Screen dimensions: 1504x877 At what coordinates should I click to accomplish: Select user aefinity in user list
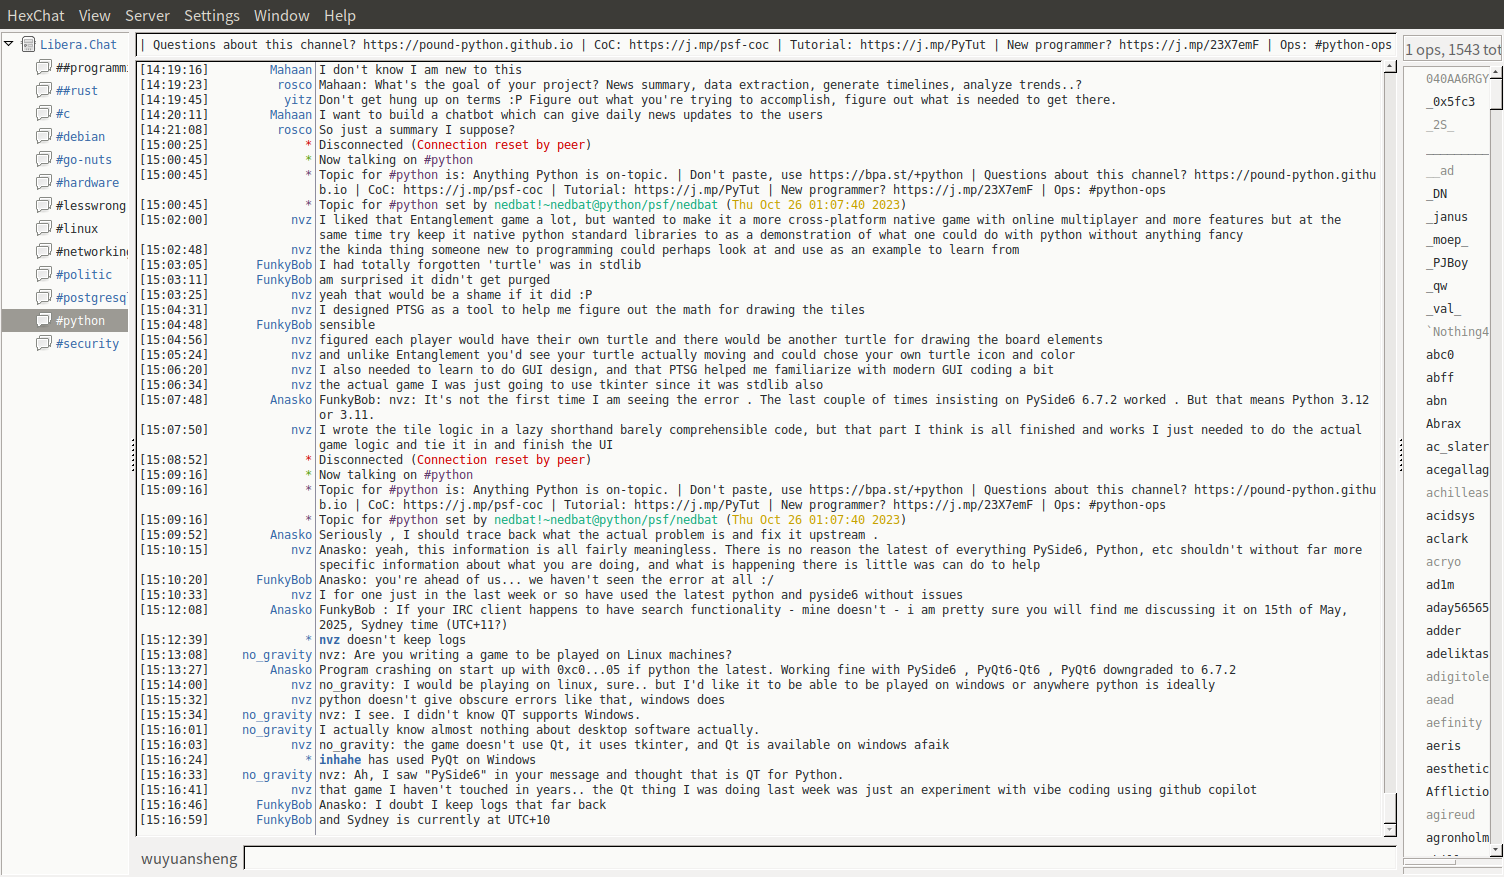tap(1454, 723)
